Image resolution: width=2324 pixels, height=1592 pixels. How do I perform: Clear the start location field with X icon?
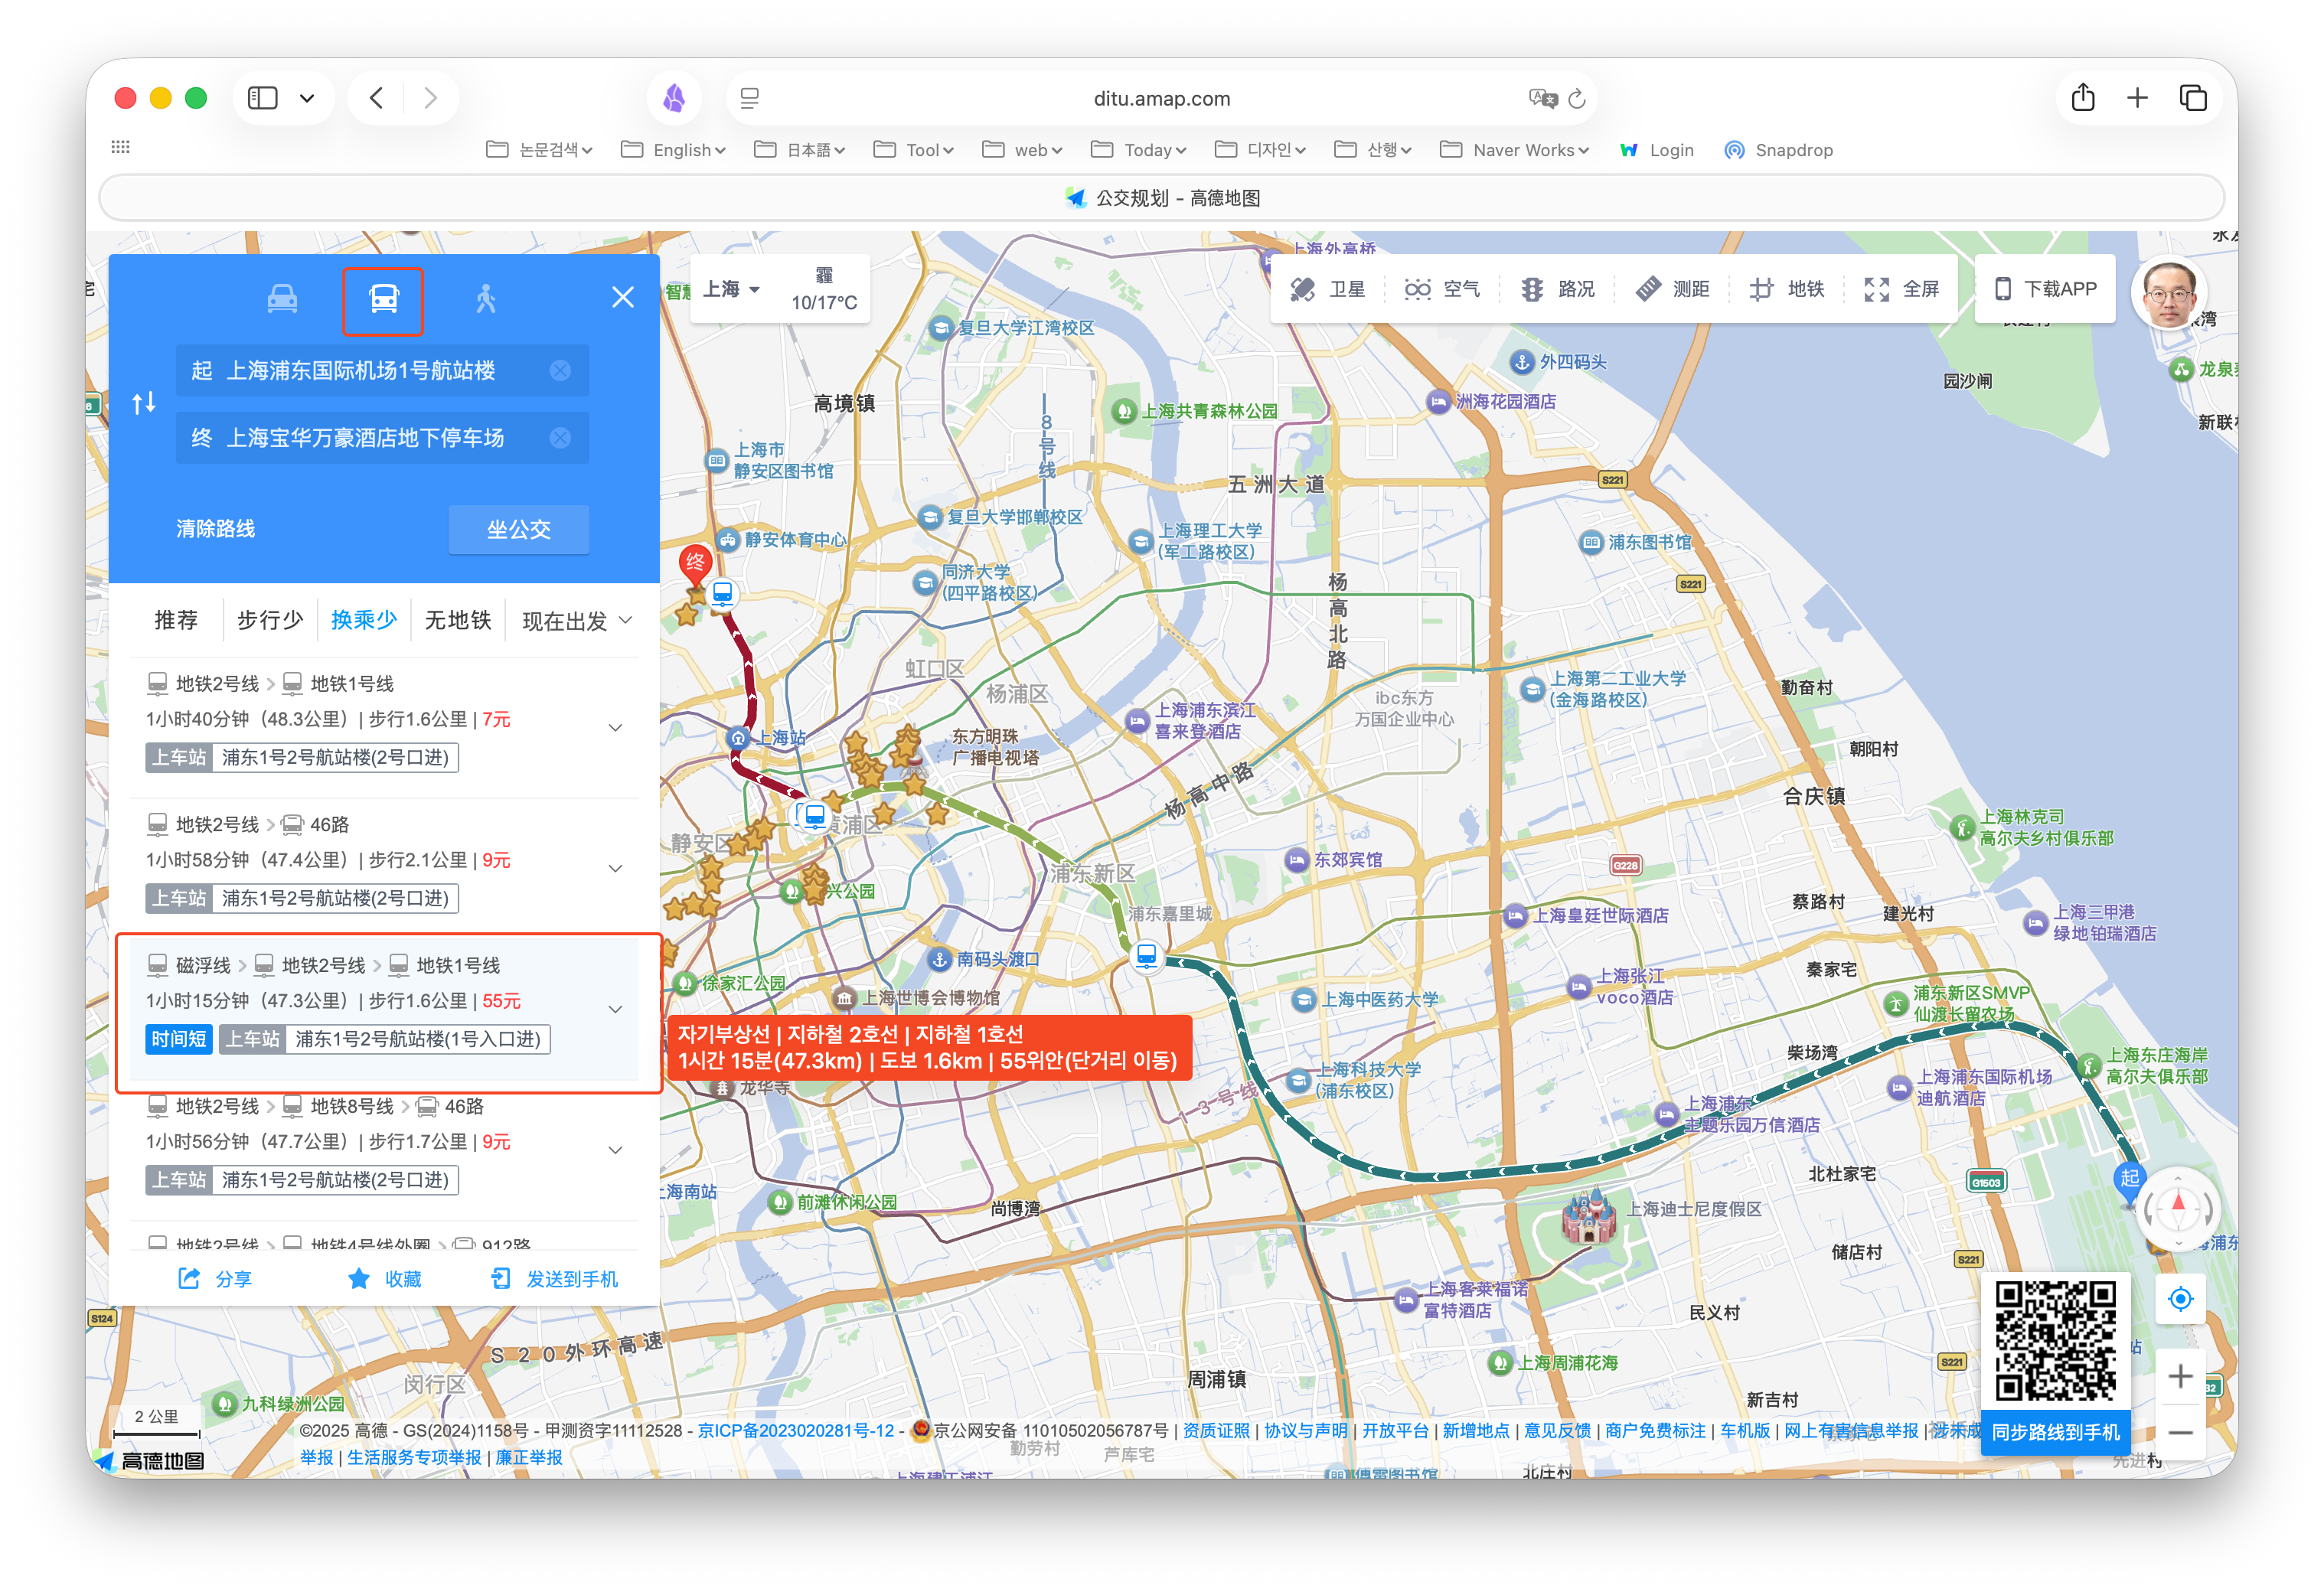click(x=560, y=371)
